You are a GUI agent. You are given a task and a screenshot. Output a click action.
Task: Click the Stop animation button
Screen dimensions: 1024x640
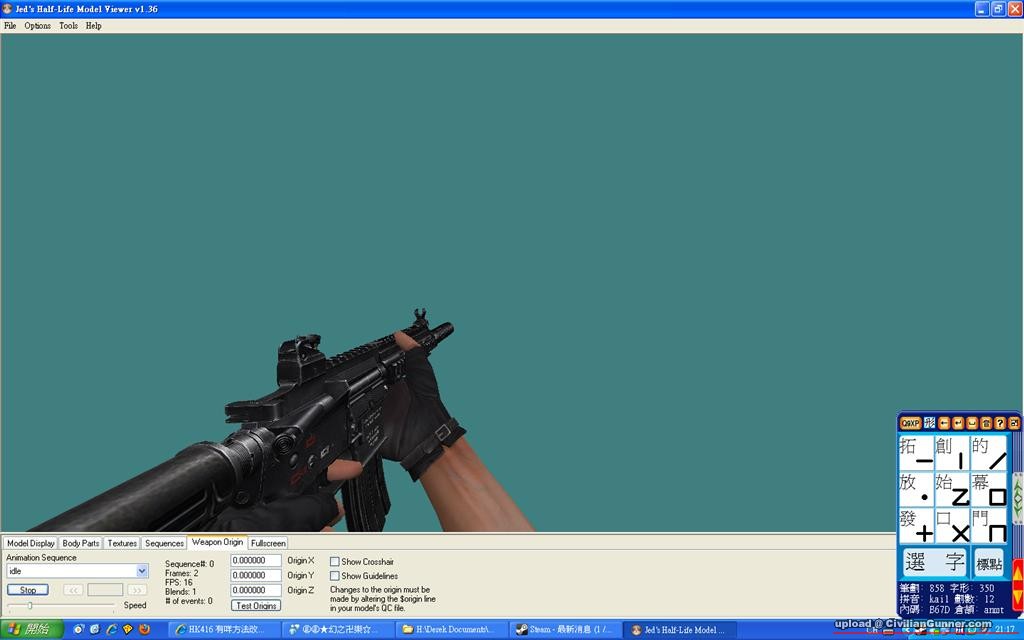click(28, 590)
